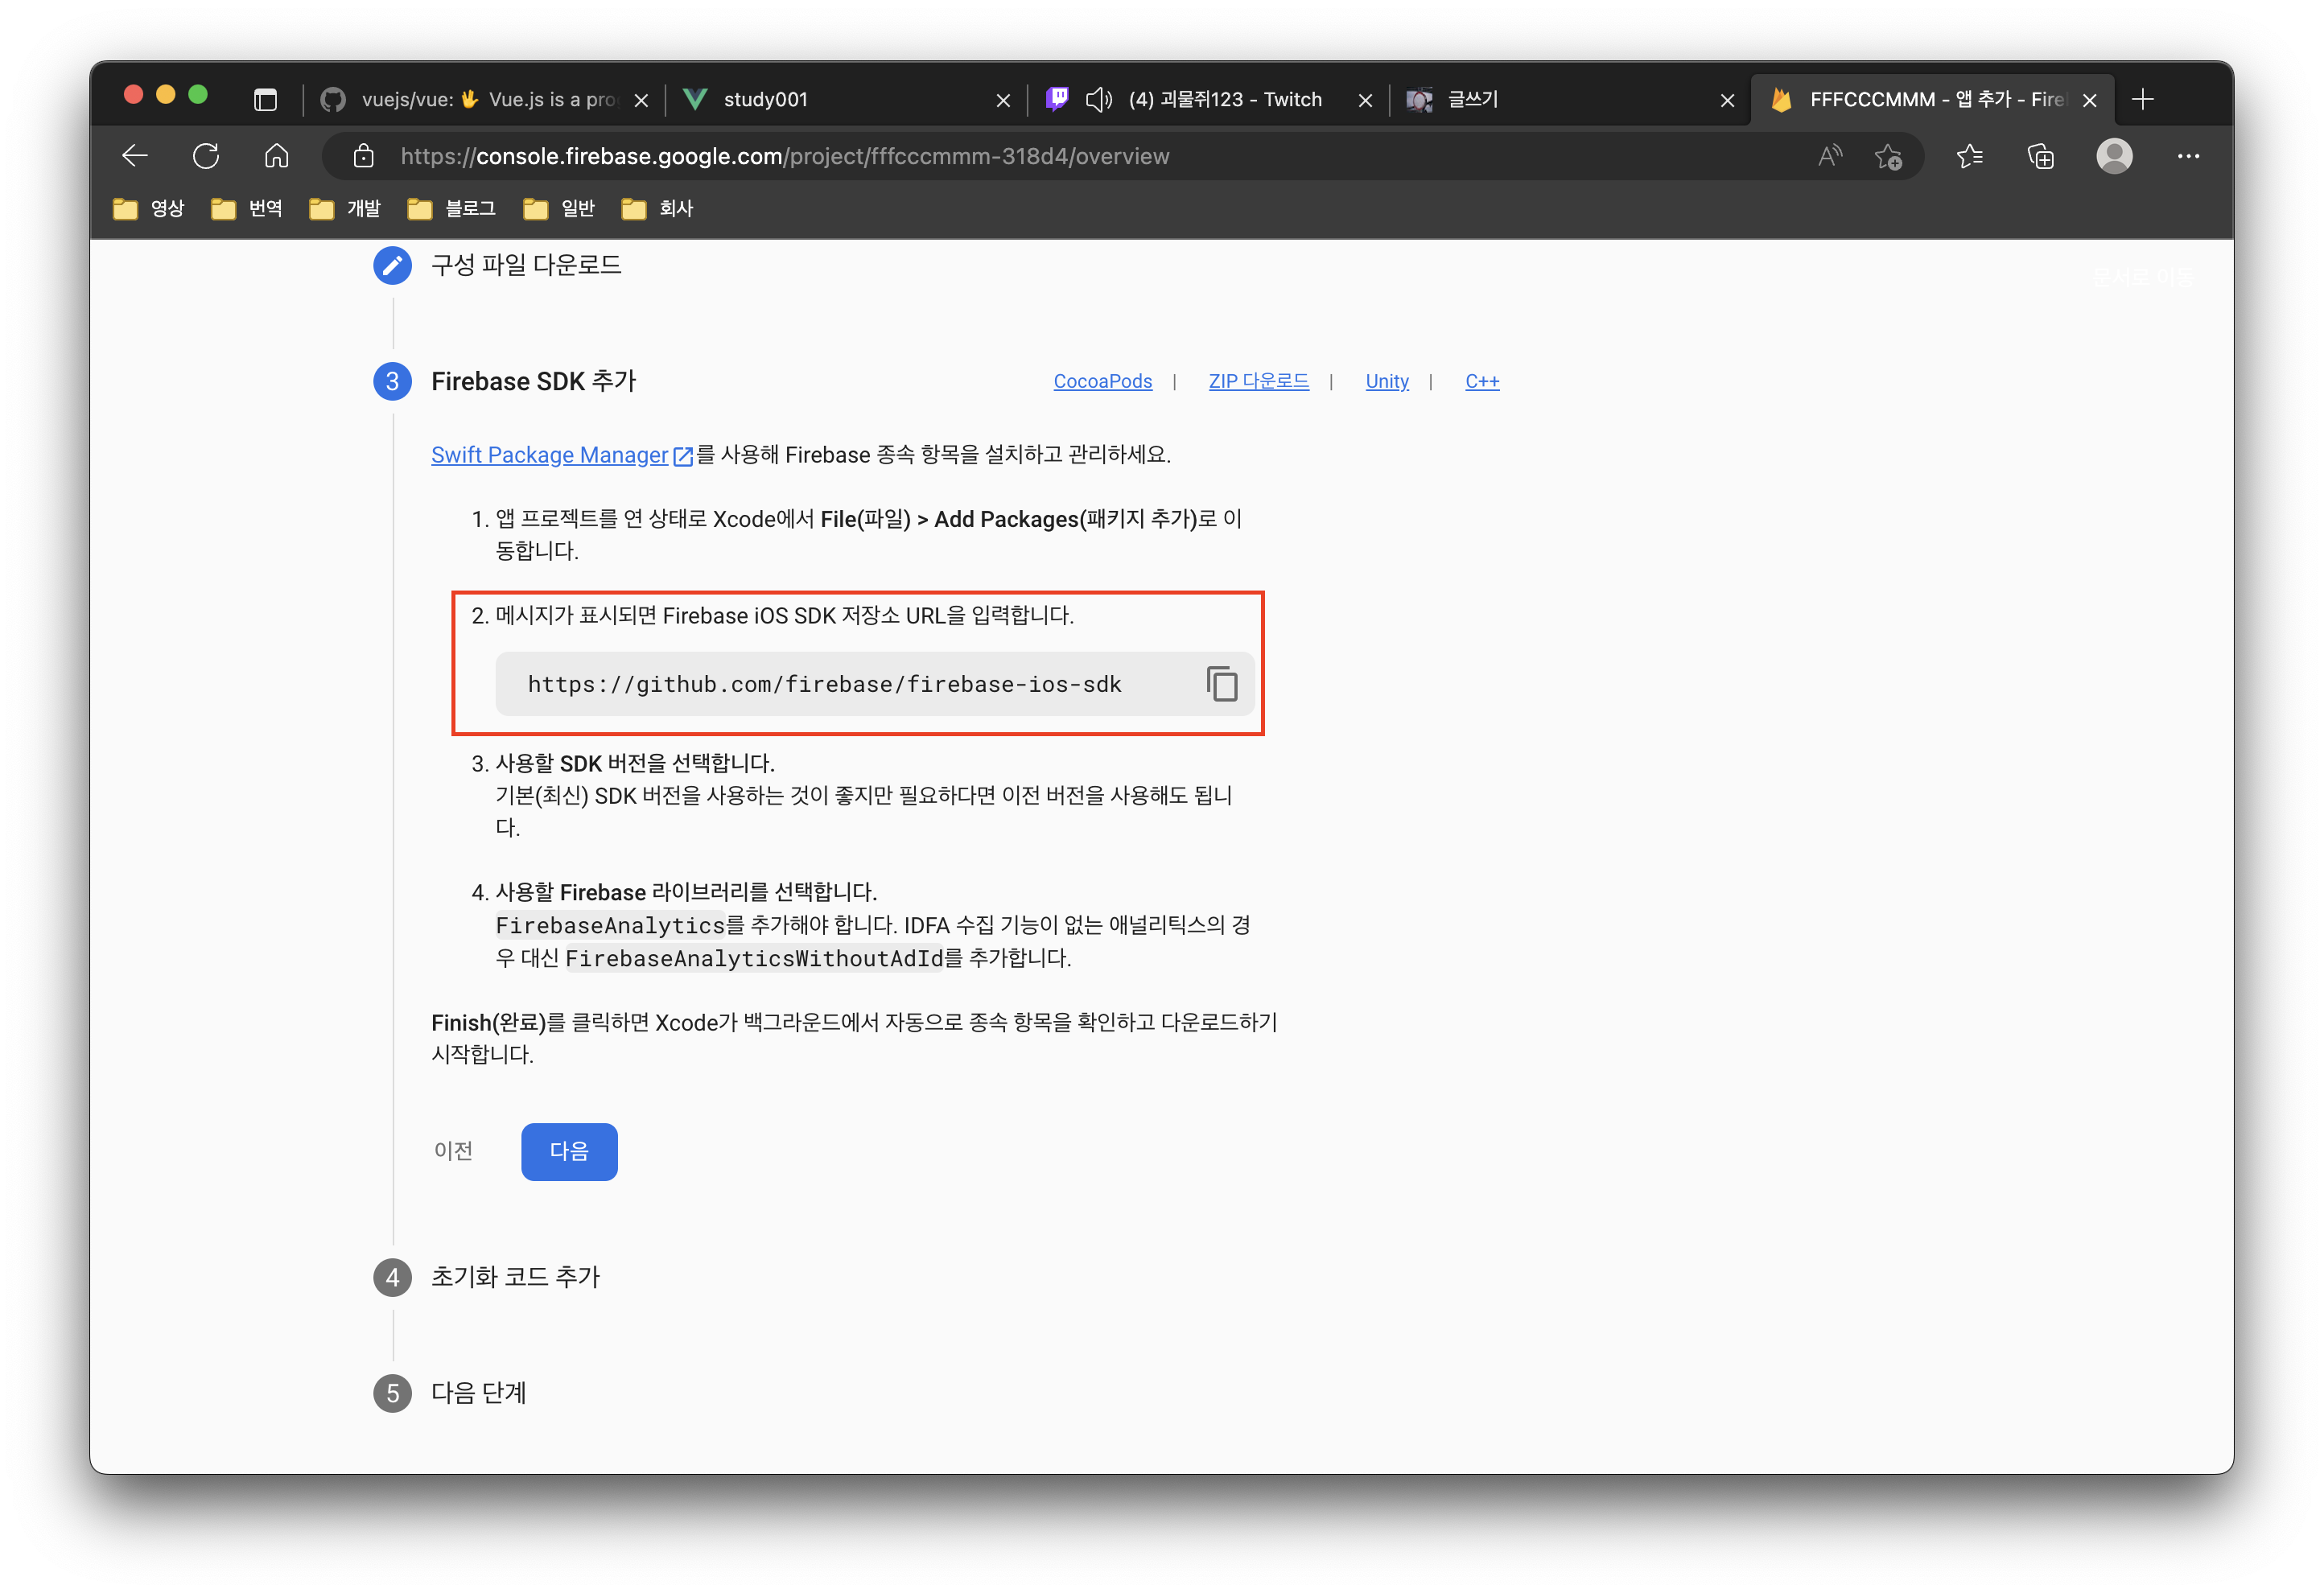Add this page to favorites
The height and width of the screenshot is (1593, 2324).
coord(1888,156)
